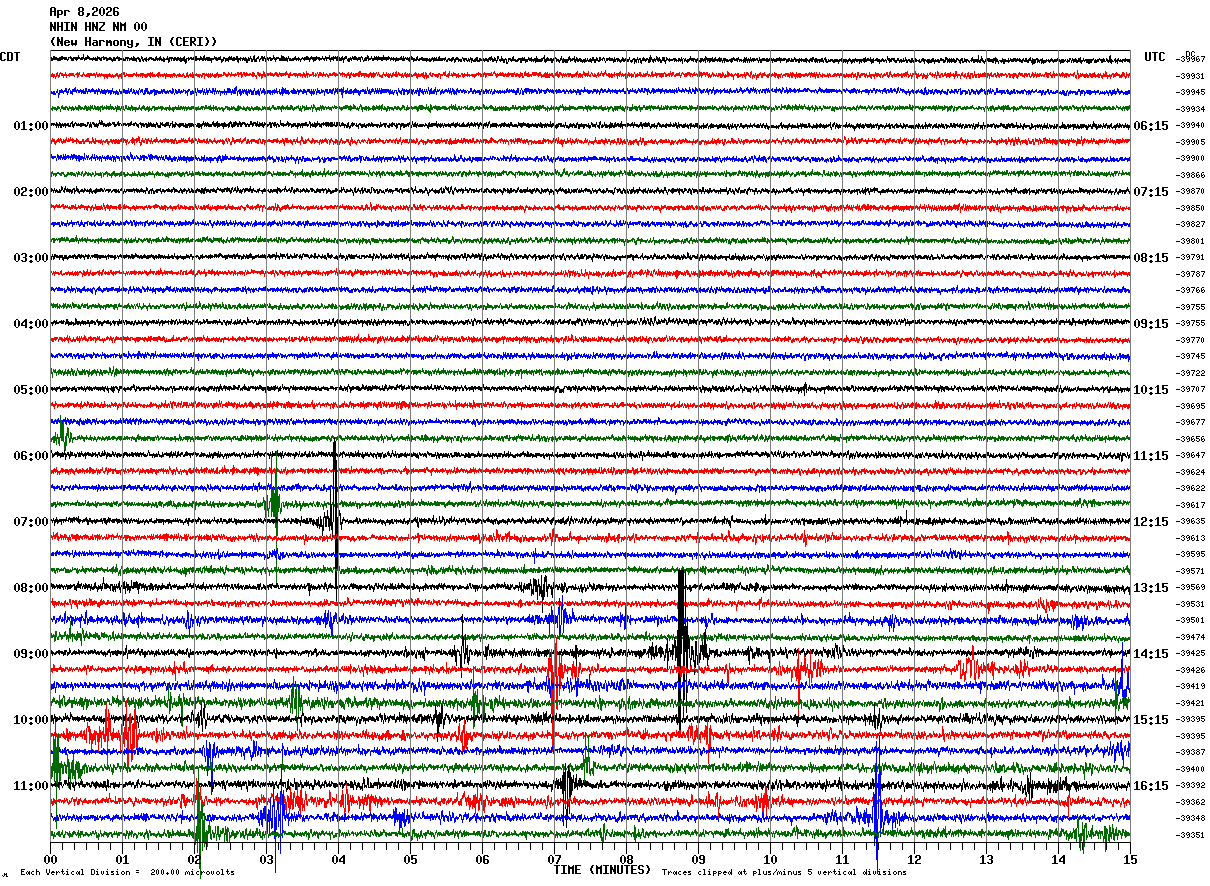Click the DC offset value '-39656'
Screen dimensions: 1210x886
(x=1191, y=439)
